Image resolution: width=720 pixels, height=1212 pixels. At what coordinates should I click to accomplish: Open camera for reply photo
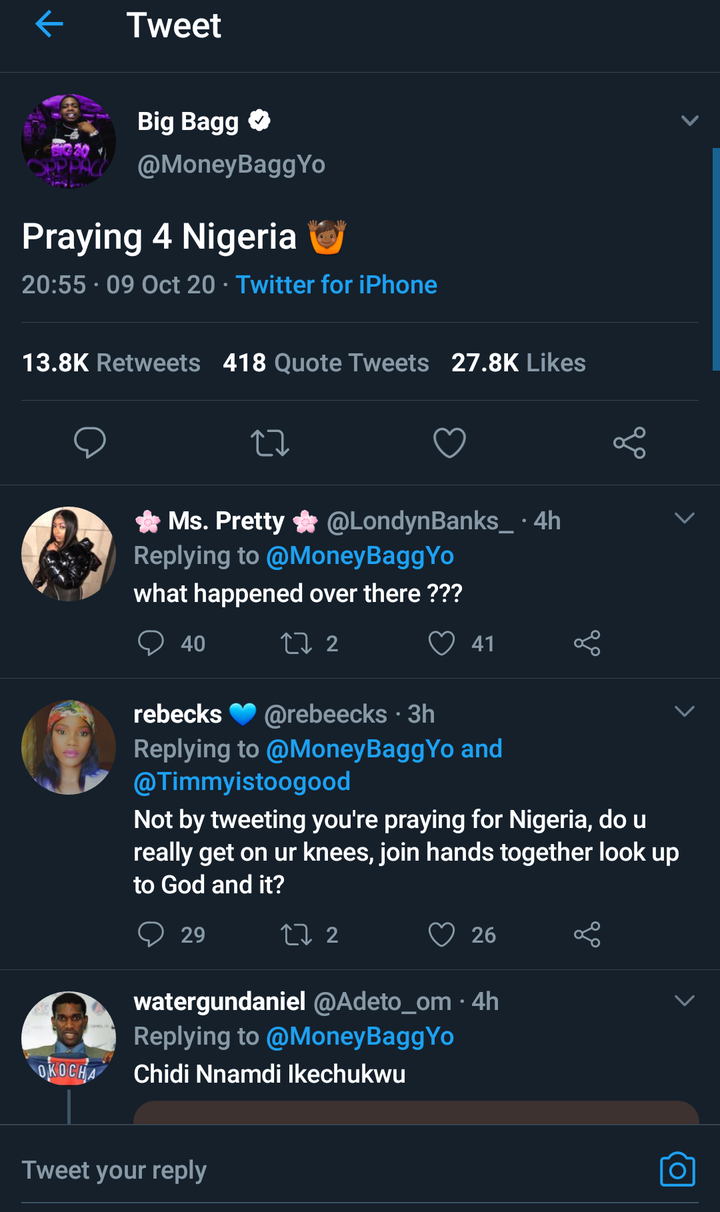pyautogui.click(x=677, y=1169)
